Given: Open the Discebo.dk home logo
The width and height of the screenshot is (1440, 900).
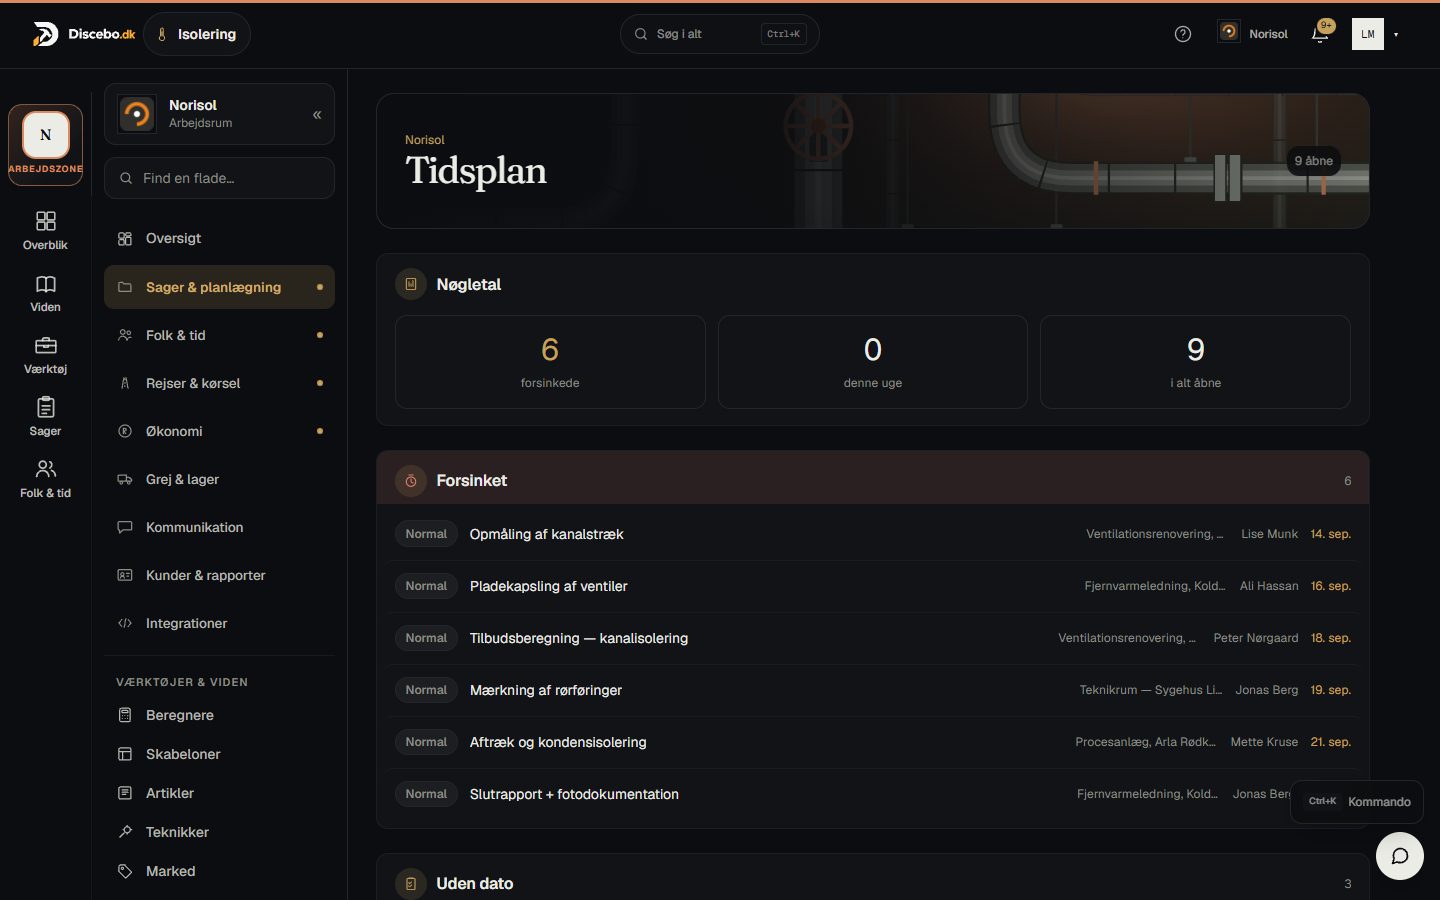Looking at the screenshot, I should tap(84, 34).
